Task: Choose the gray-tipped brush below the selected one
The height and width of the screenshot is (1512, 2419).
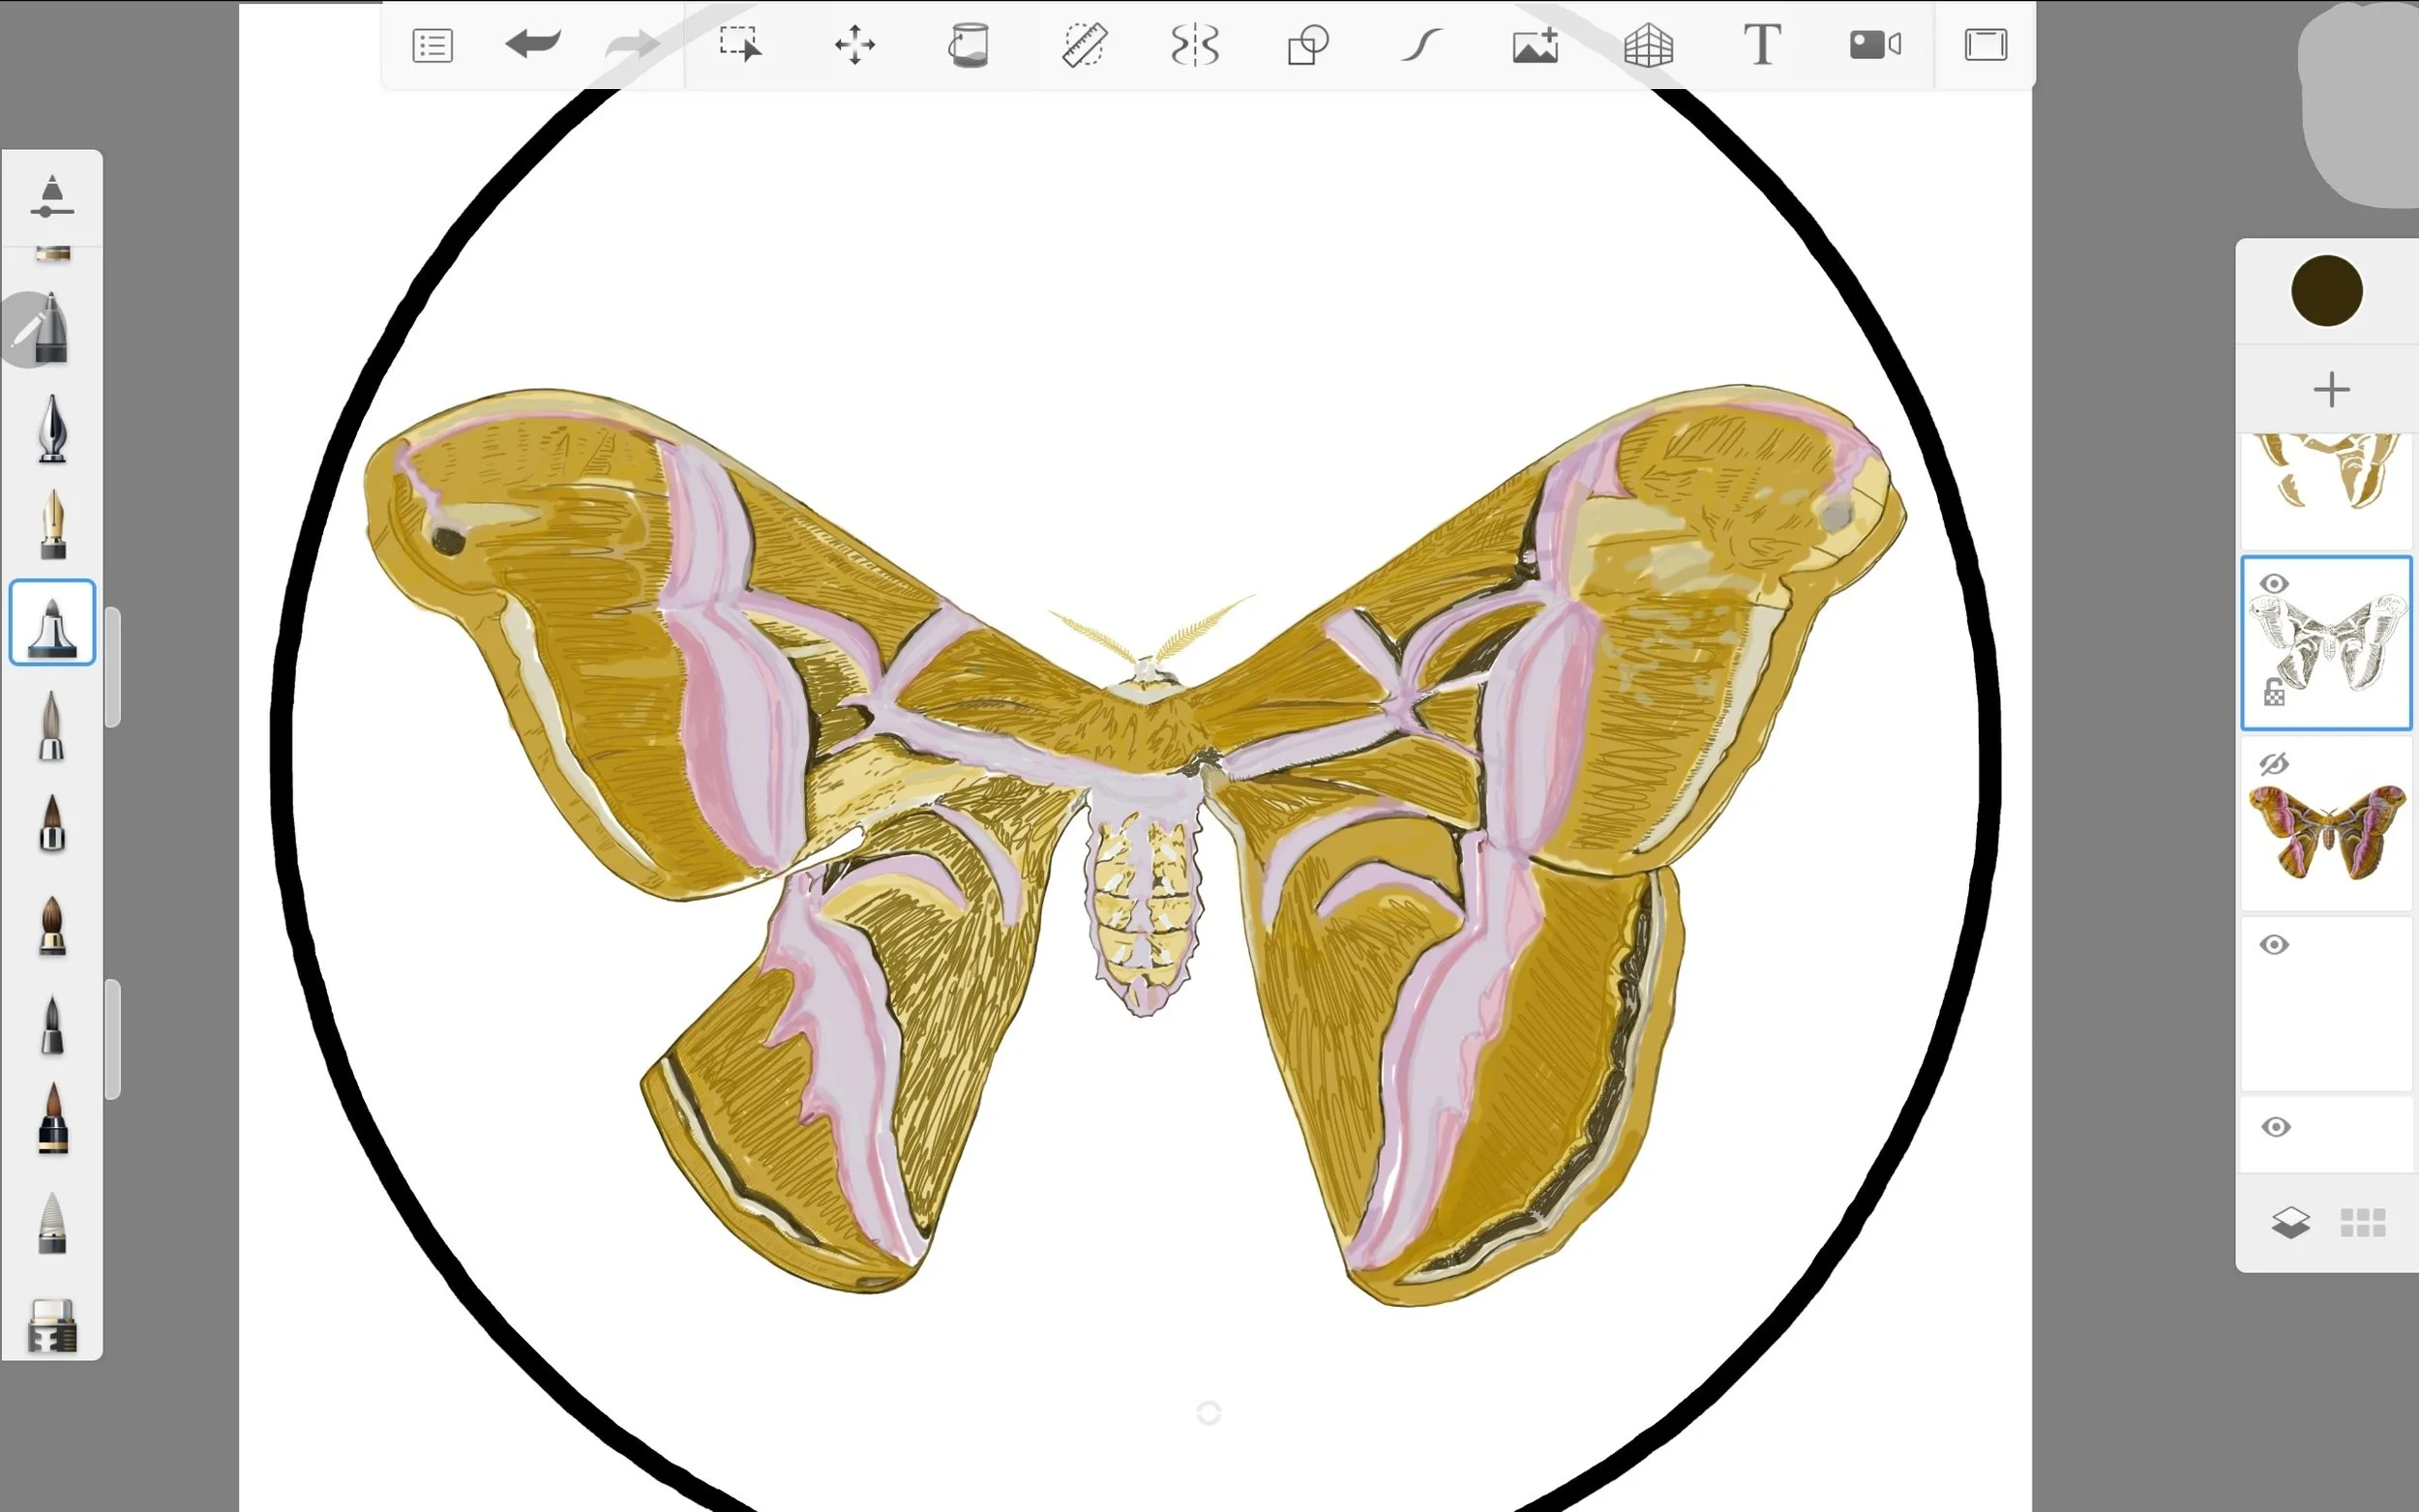Action: pyautogui.click(x=52, y=726)
